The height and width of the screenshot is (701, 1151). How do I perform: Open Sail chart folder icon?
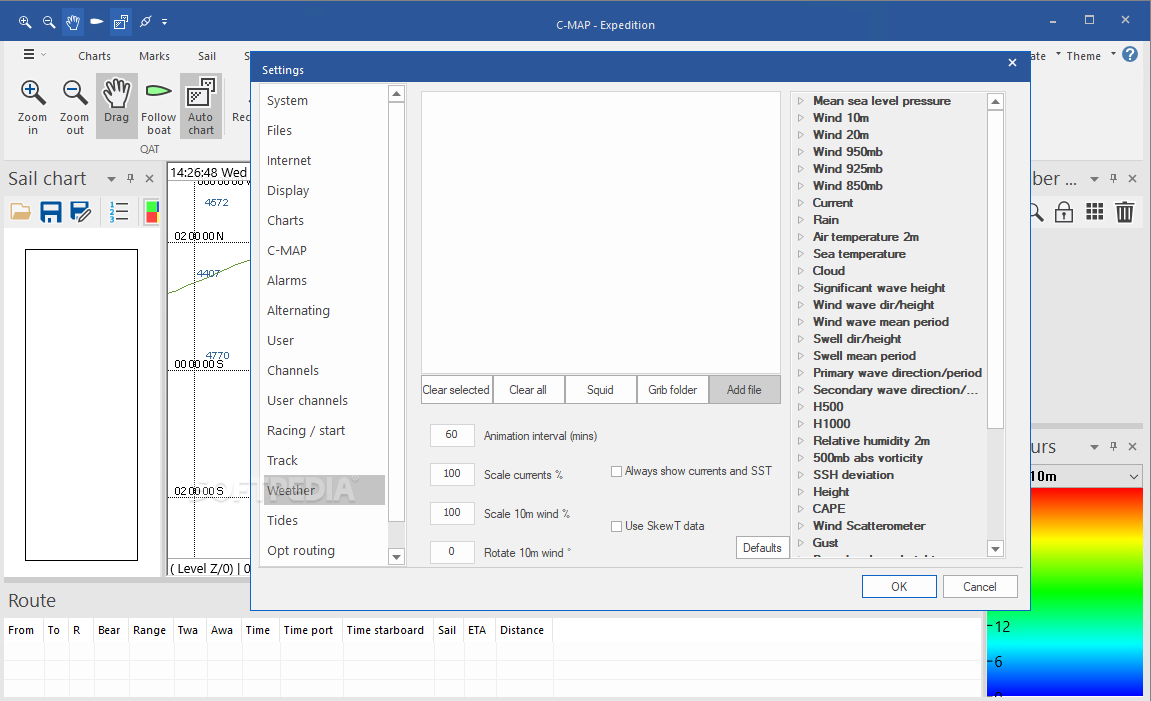[21, 212]
